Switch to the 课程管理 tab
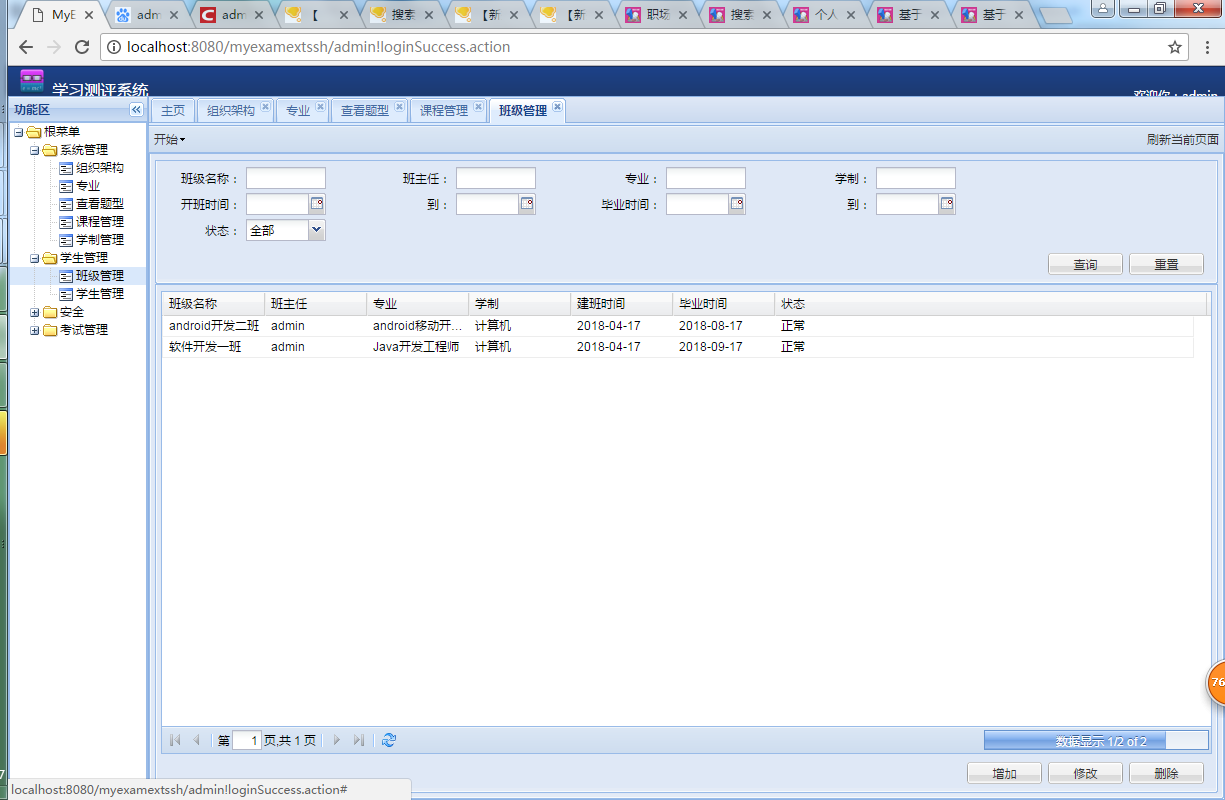 (x=444, y=111)
